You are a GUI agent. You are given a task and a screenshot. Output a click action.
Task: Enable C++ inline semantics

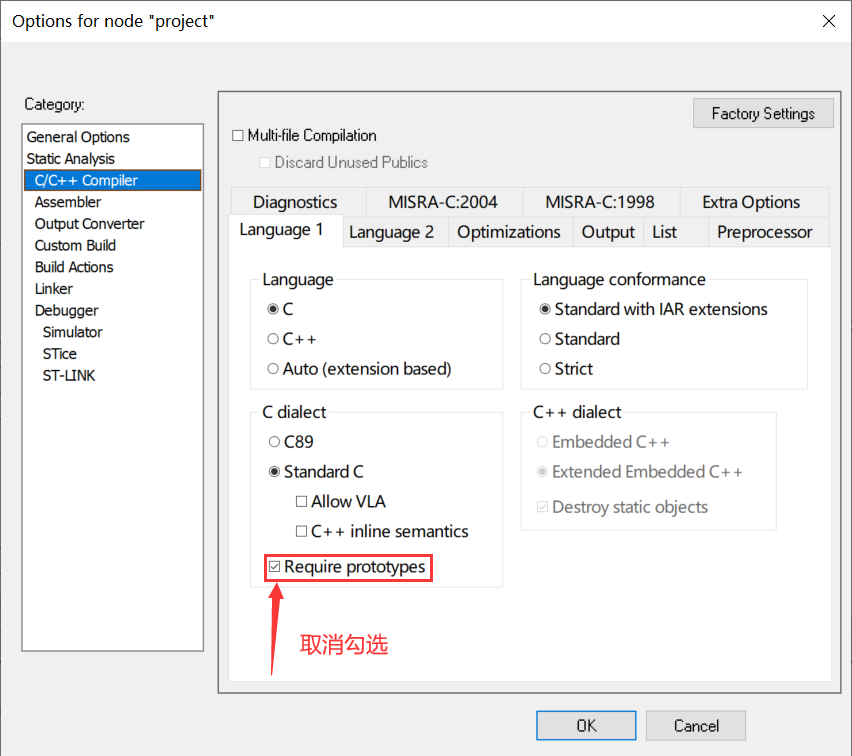pyautogui.click(x=301, y=531)
